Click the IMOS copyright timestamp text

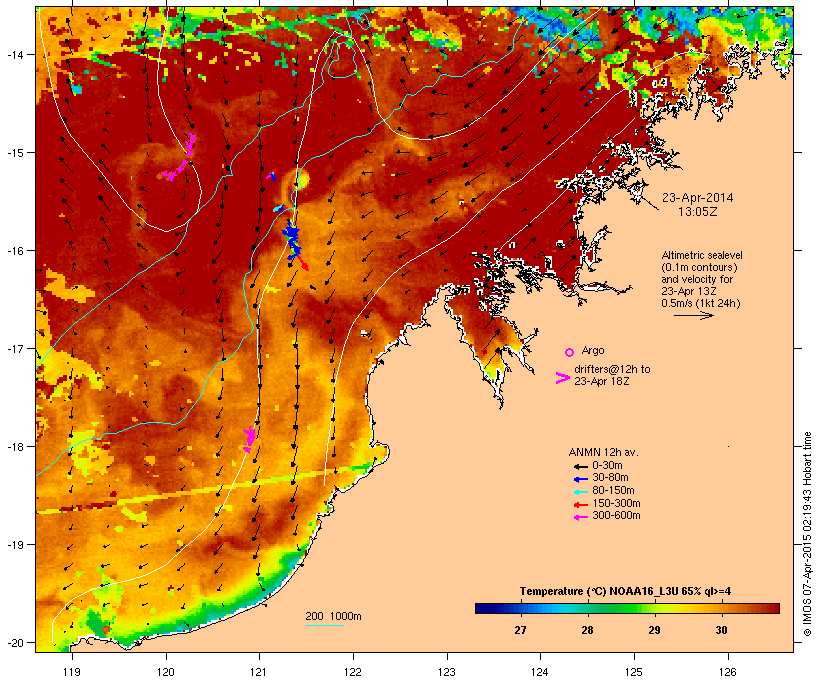[x=807, y=534]
